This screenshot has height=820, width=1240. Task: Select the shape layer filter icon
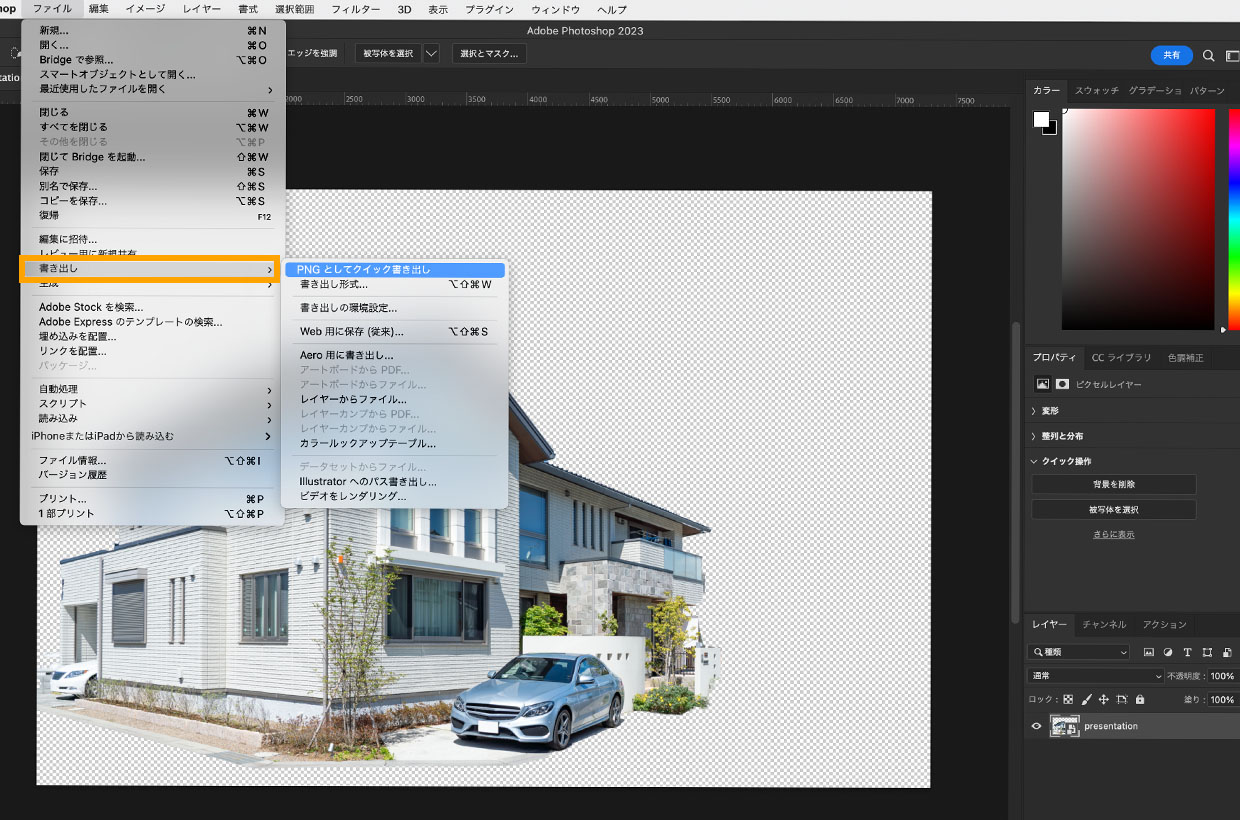1207,652
